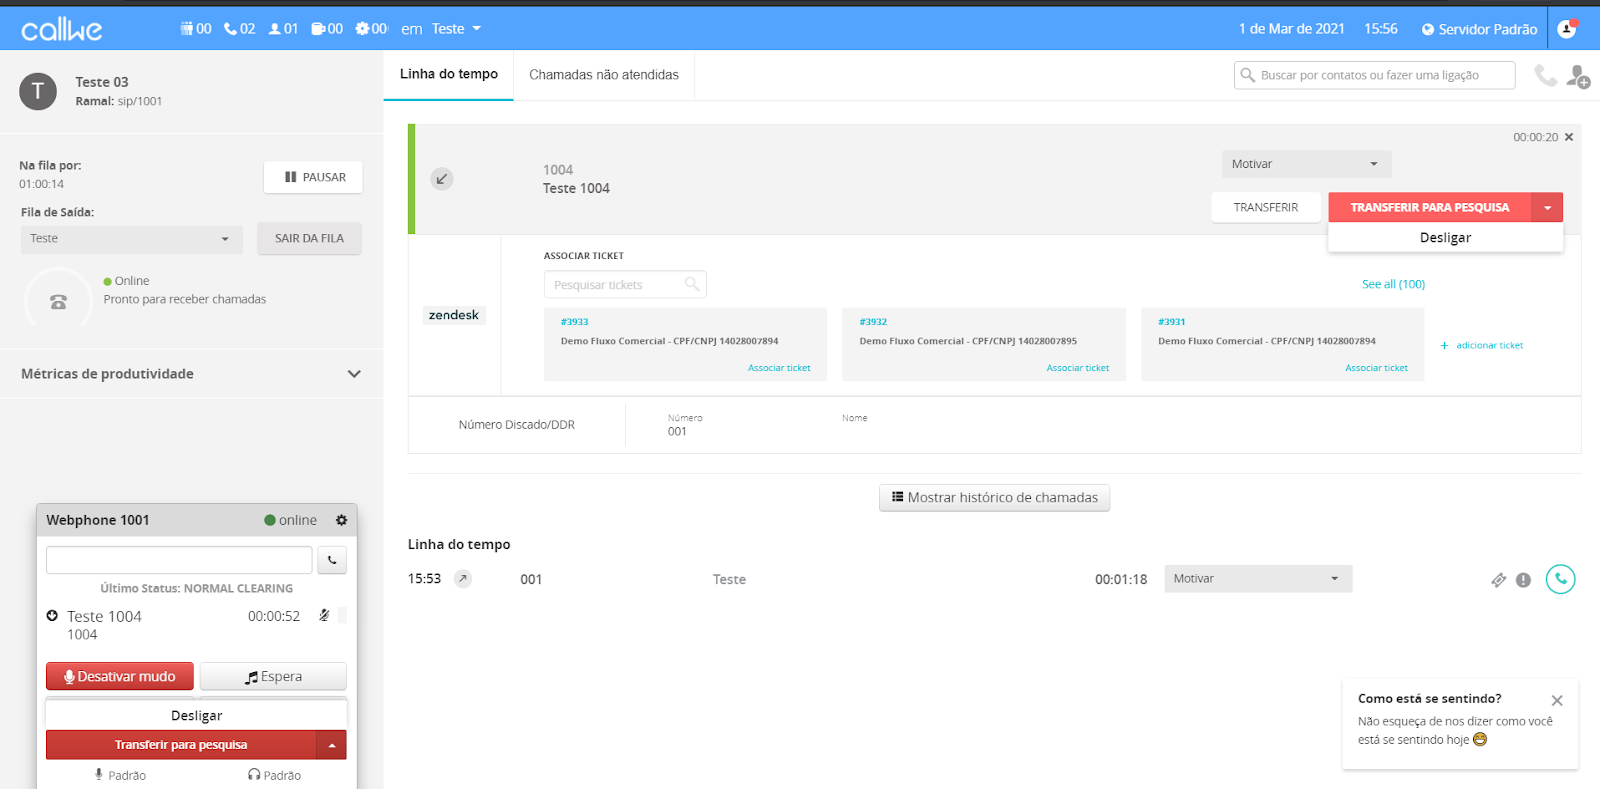
Task: Click the See all (100) link
Action: pos(1393,284)
